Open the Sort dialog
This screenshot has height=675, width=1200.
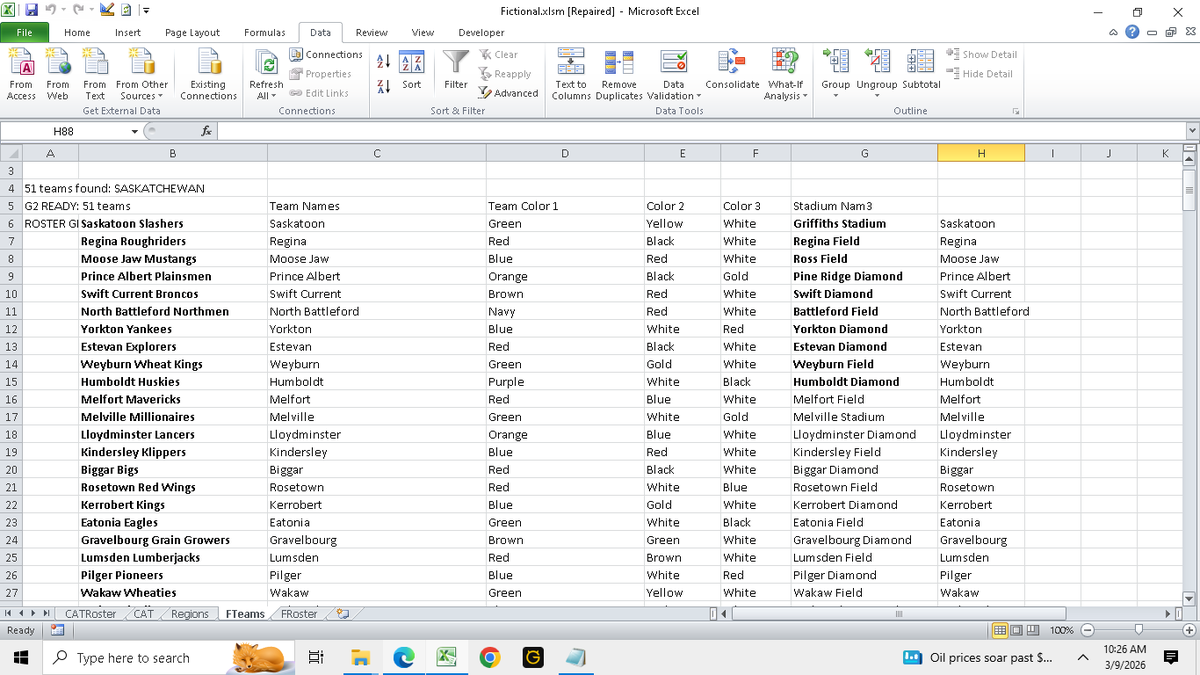[x=411, y=70]
